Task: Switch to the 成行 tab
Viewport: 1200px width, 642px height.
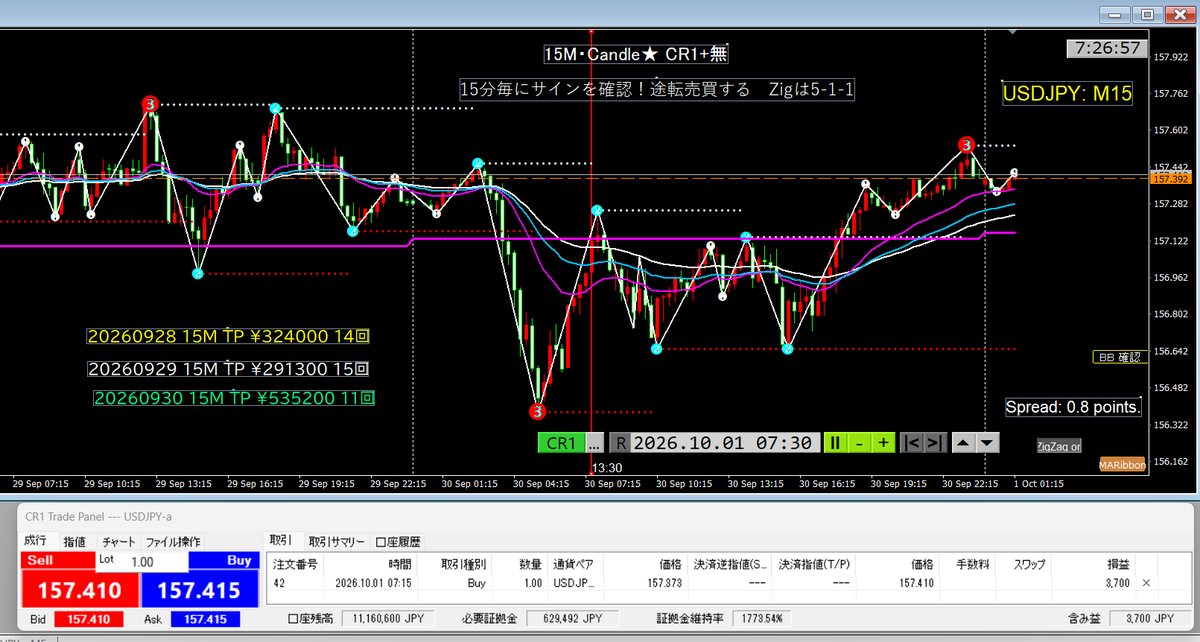Action: pyautogui.click(x=36, y=541)
